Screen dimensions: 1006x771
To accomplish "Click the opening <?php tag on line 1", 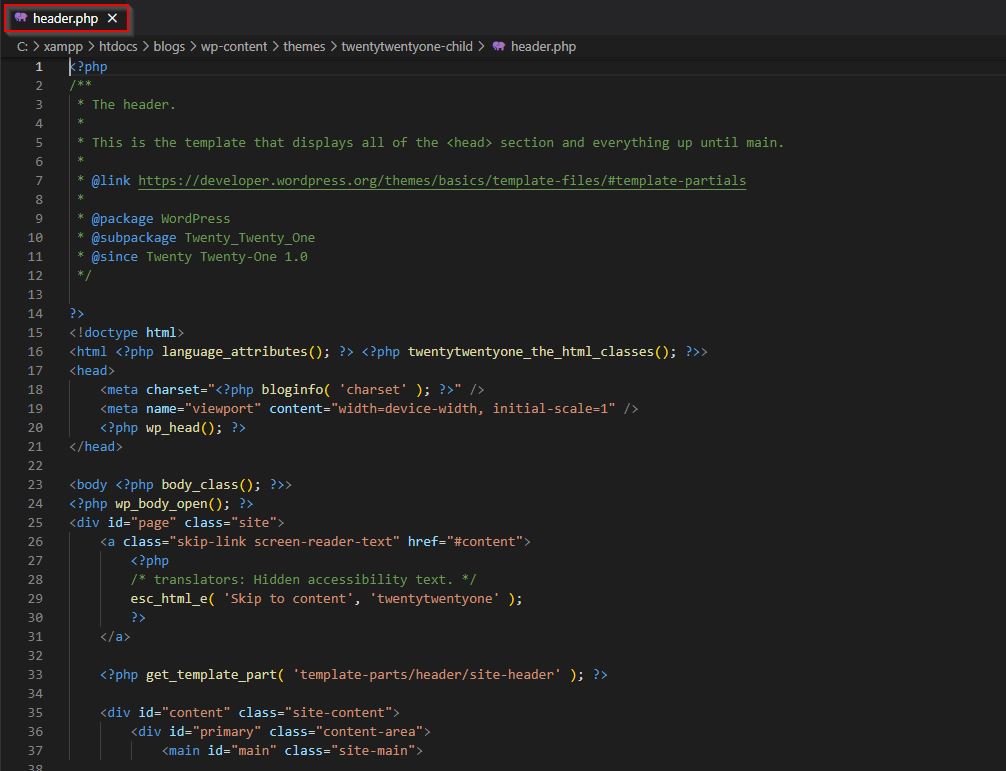I will pyautogui.click(x=89, y=67).
